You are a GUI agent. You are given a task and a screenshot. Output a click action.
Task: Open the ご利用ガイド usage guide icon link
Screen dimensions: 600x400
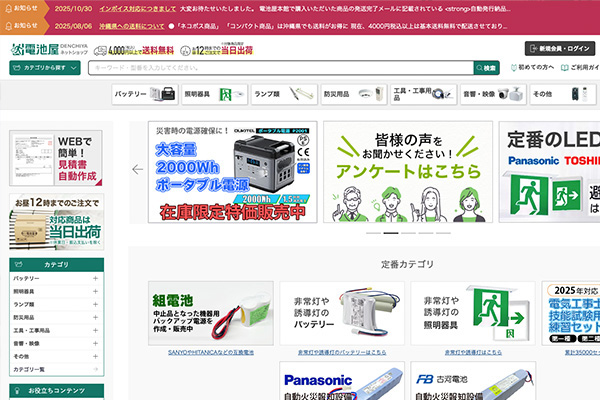(x=577, y=68)
